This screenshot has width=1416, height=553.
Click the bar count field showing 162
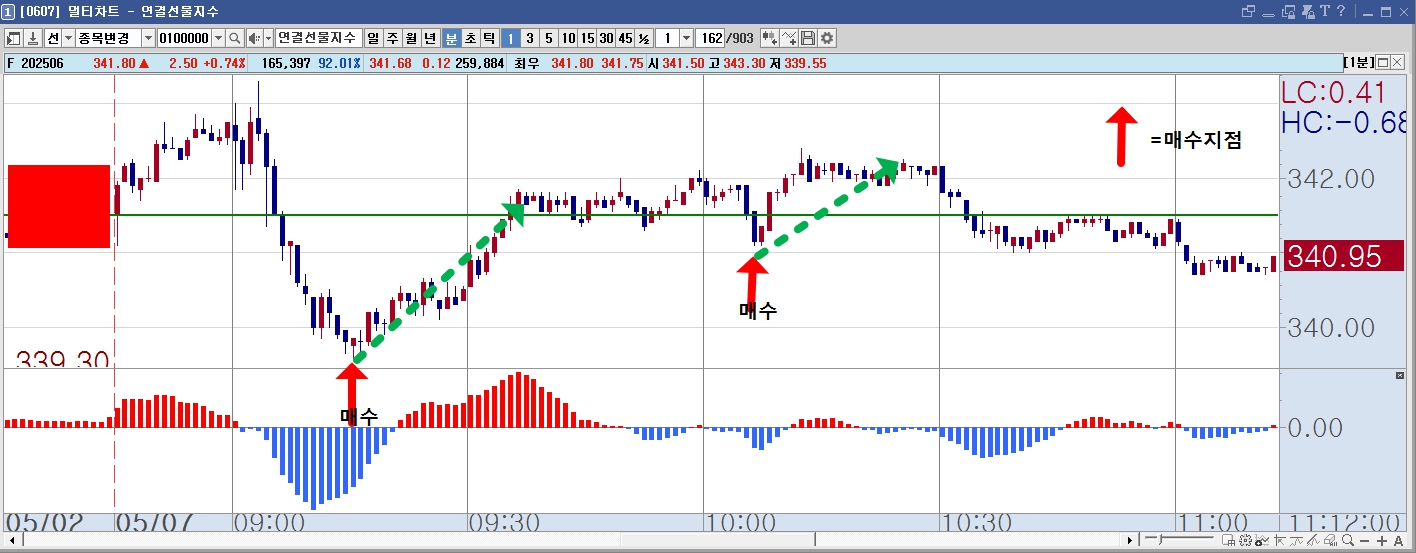pyautogui.click(x=711, y=38)
